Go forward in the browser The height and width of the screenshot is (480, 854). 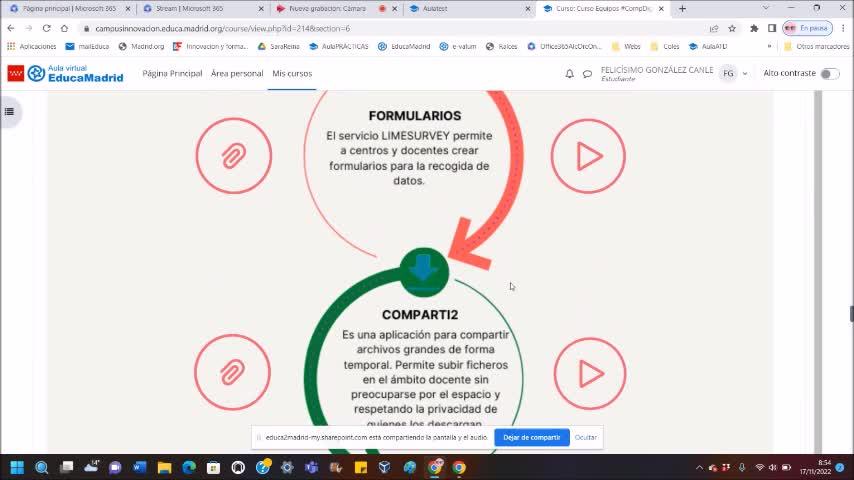pyautogui.click(x=28, y=28)
